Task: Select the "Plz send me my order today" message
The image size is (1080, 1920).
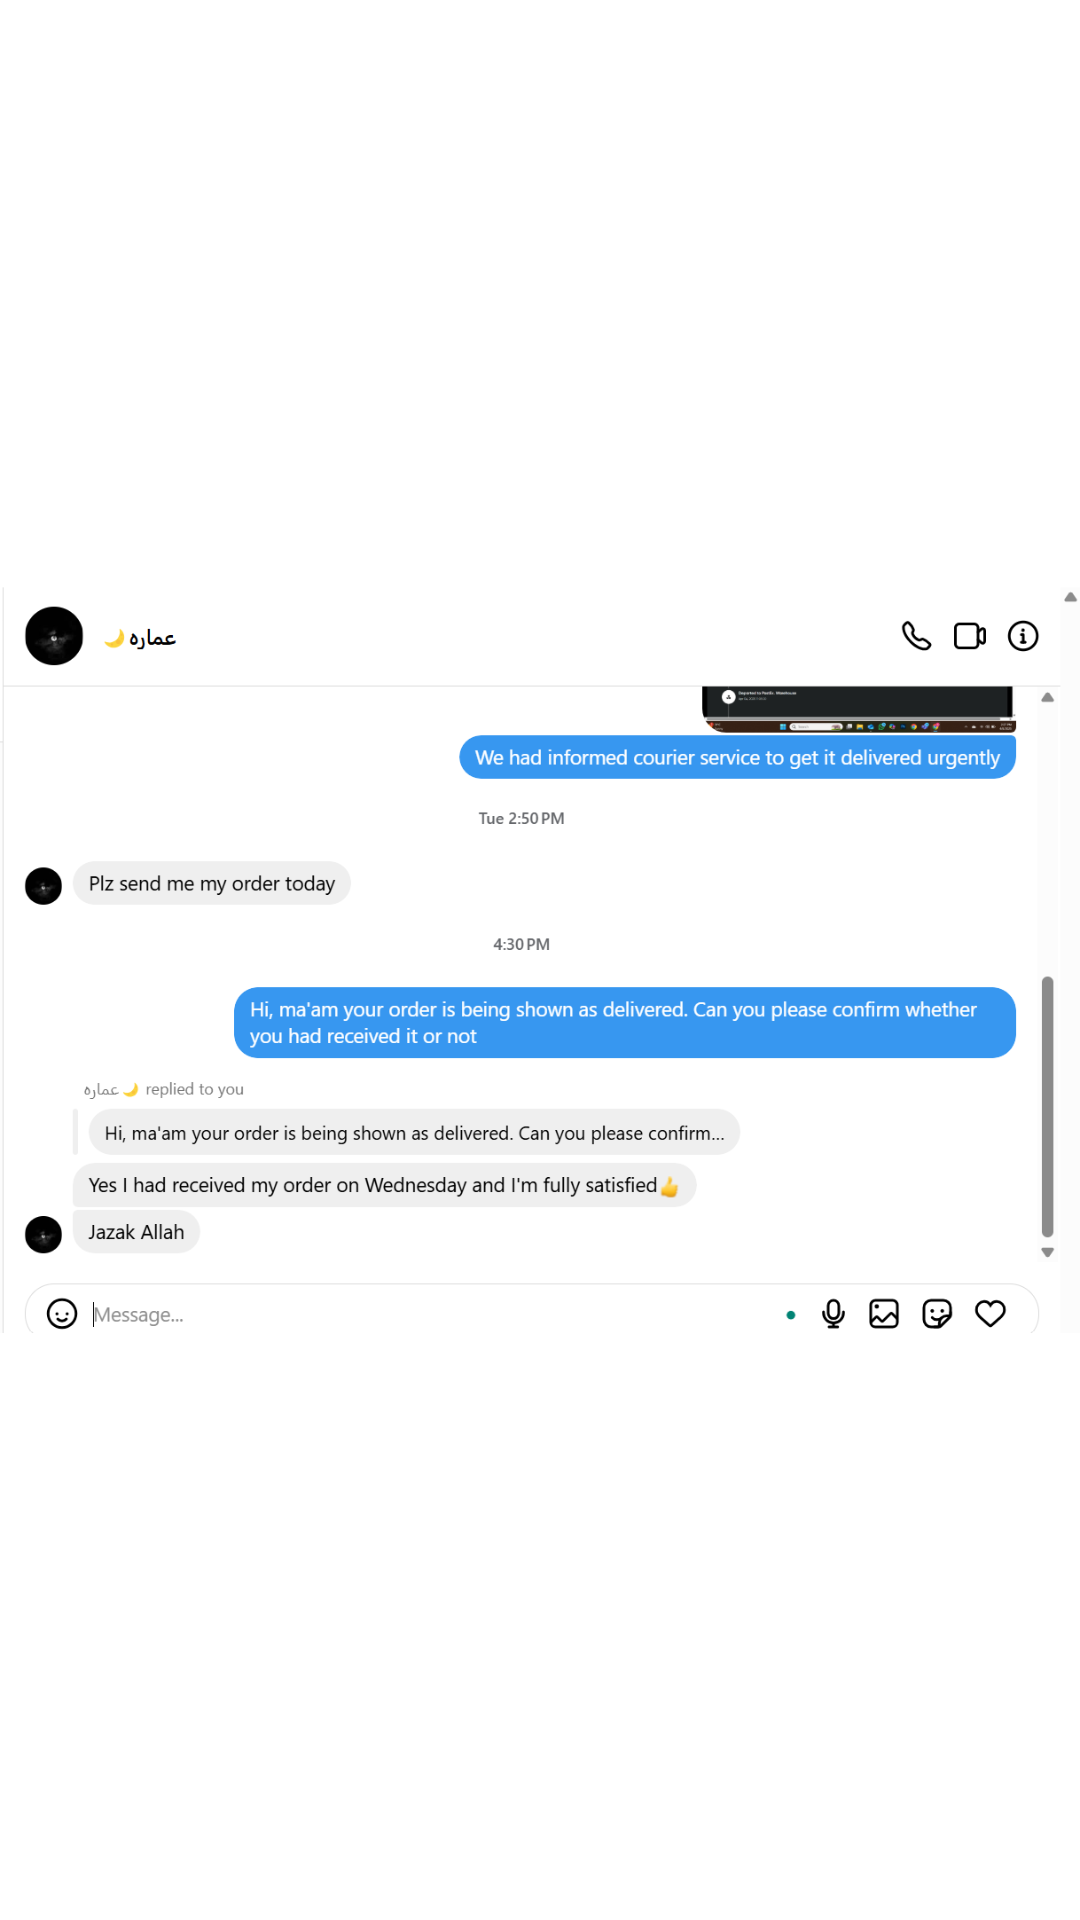Action: click(212, 884)
